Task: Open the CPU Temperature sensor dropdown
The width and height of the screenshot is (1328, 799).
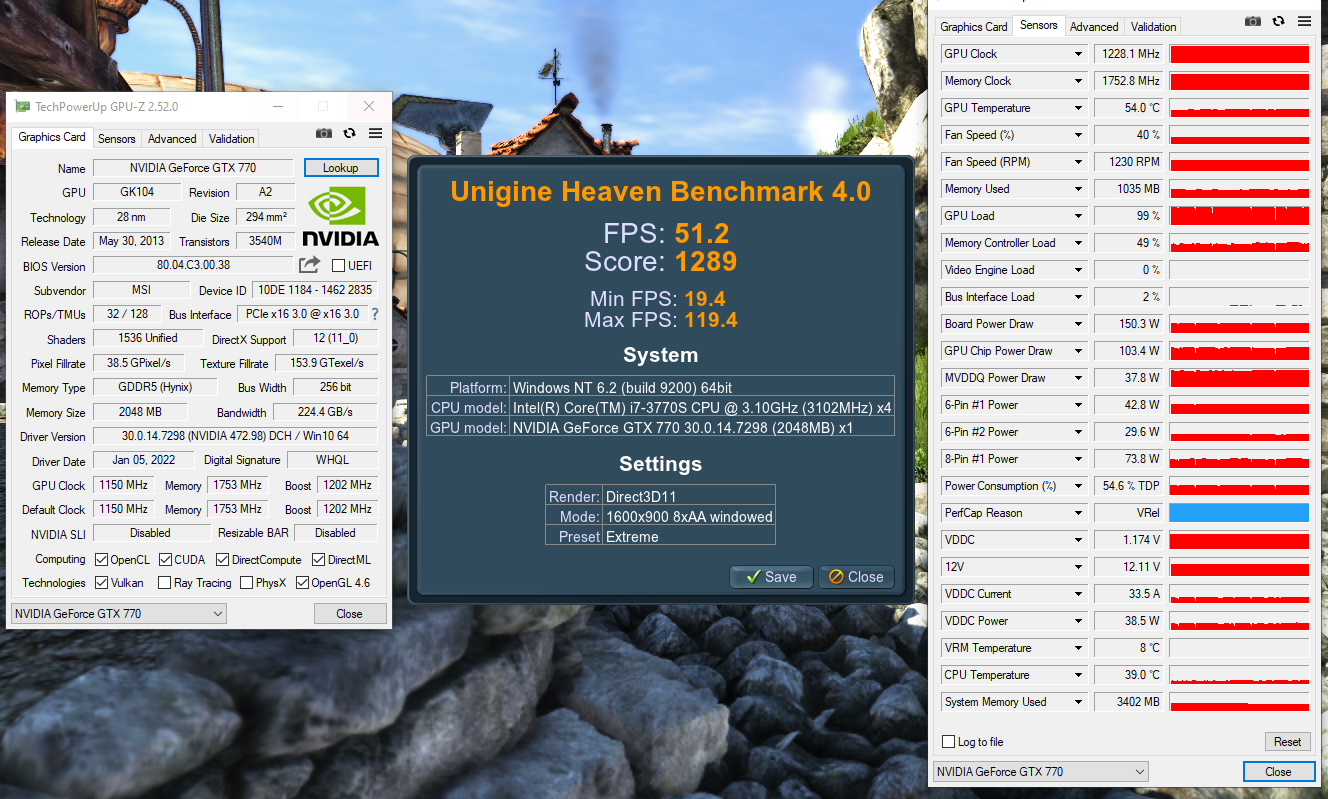Action: 1078,675
